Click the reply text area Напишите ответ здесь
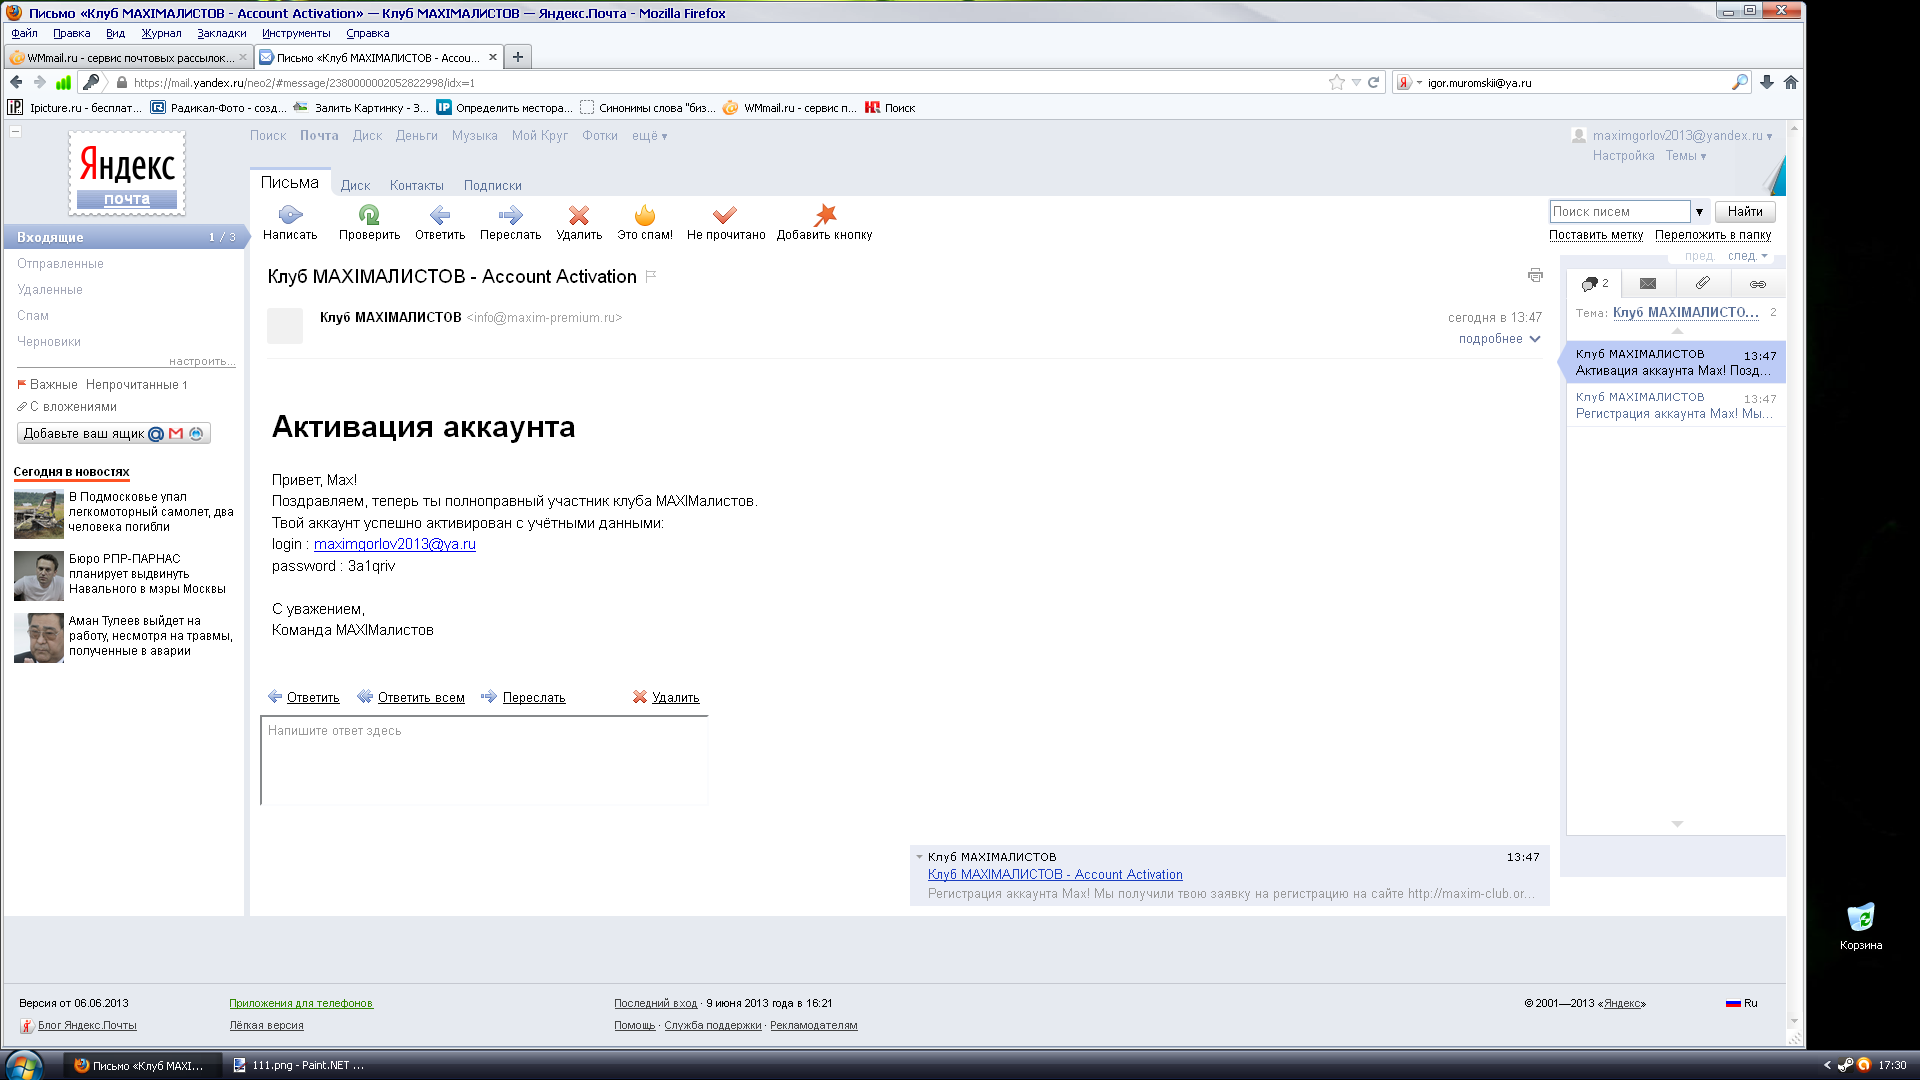 (484, 760)
